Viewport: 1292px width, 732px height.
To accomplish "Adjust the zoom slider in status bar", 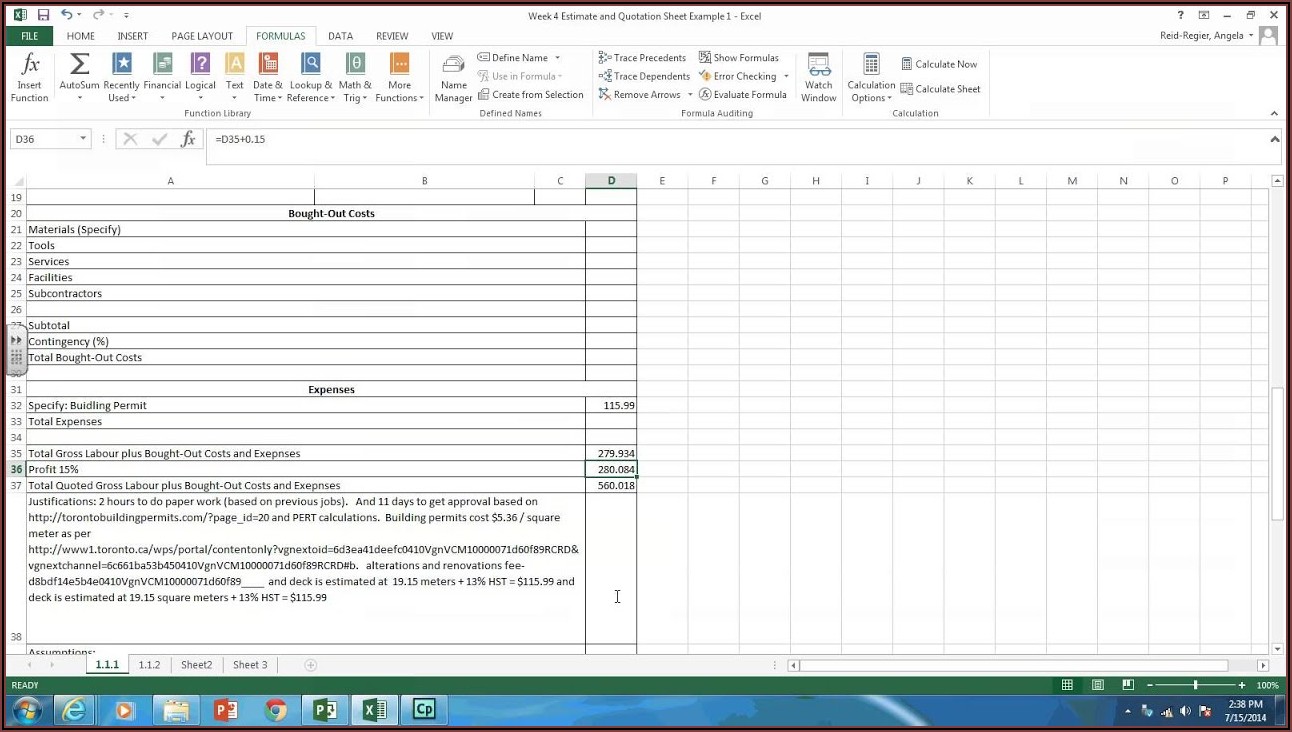I will 1195,685.
